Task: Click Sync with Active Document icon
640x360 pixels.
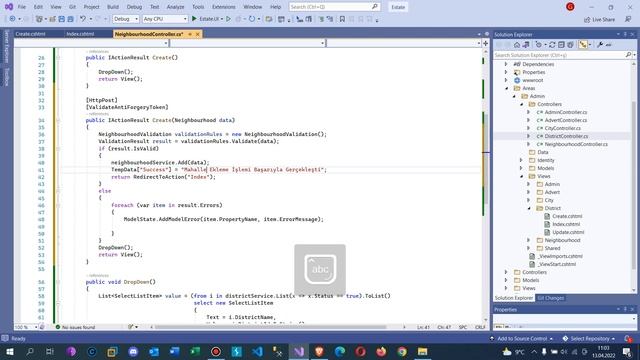Action: (552, 45)
